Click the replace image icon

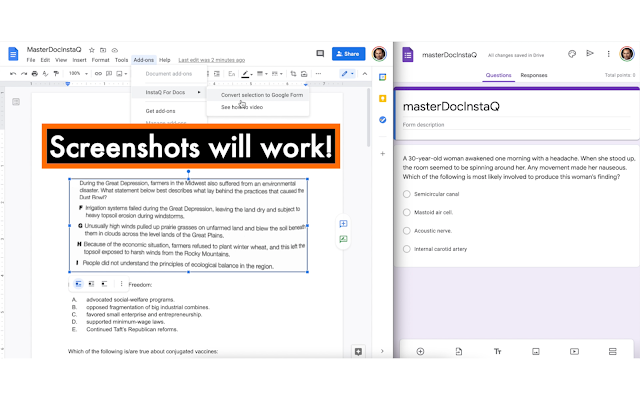click(304, 74)
